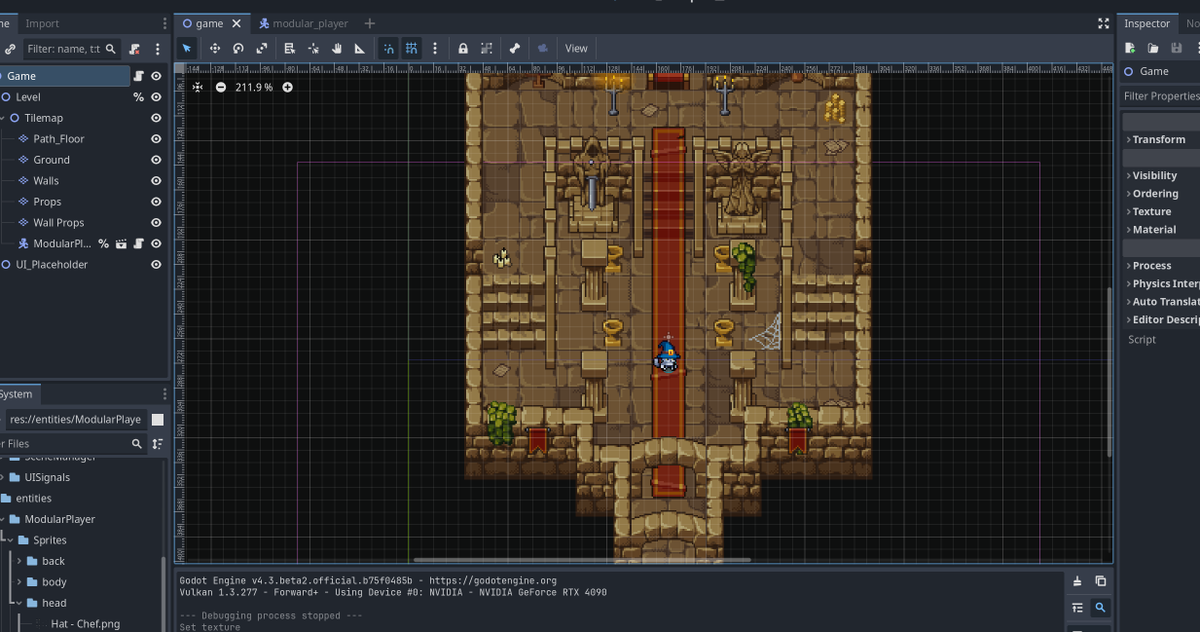
Task: Switch to the modular_player scene tab
Action: pyautogui.click(x=303, y=23)
